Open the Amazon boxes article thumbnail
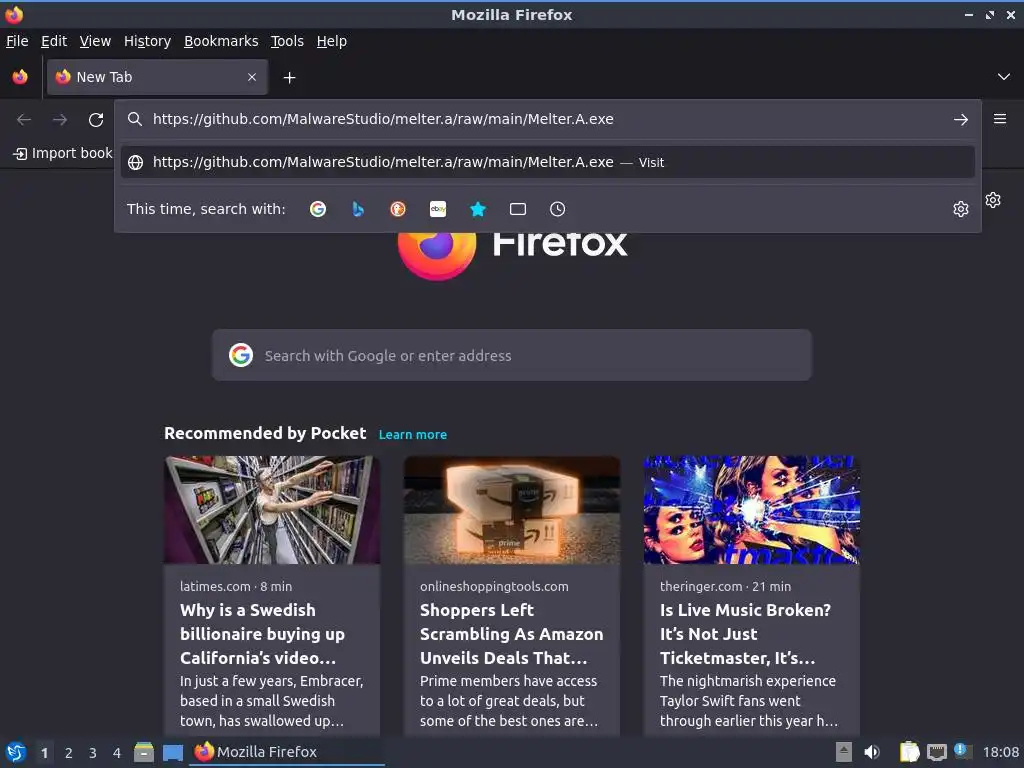 pyautogui.click(x=511, y=510)
